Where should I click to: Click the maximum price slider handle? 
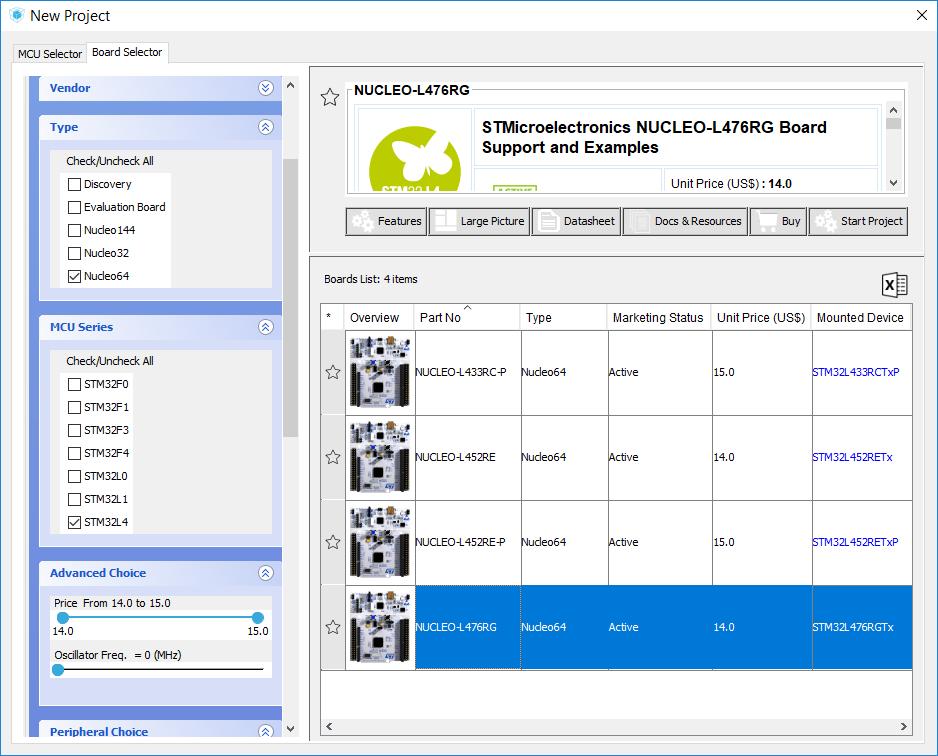coord(258,617)
